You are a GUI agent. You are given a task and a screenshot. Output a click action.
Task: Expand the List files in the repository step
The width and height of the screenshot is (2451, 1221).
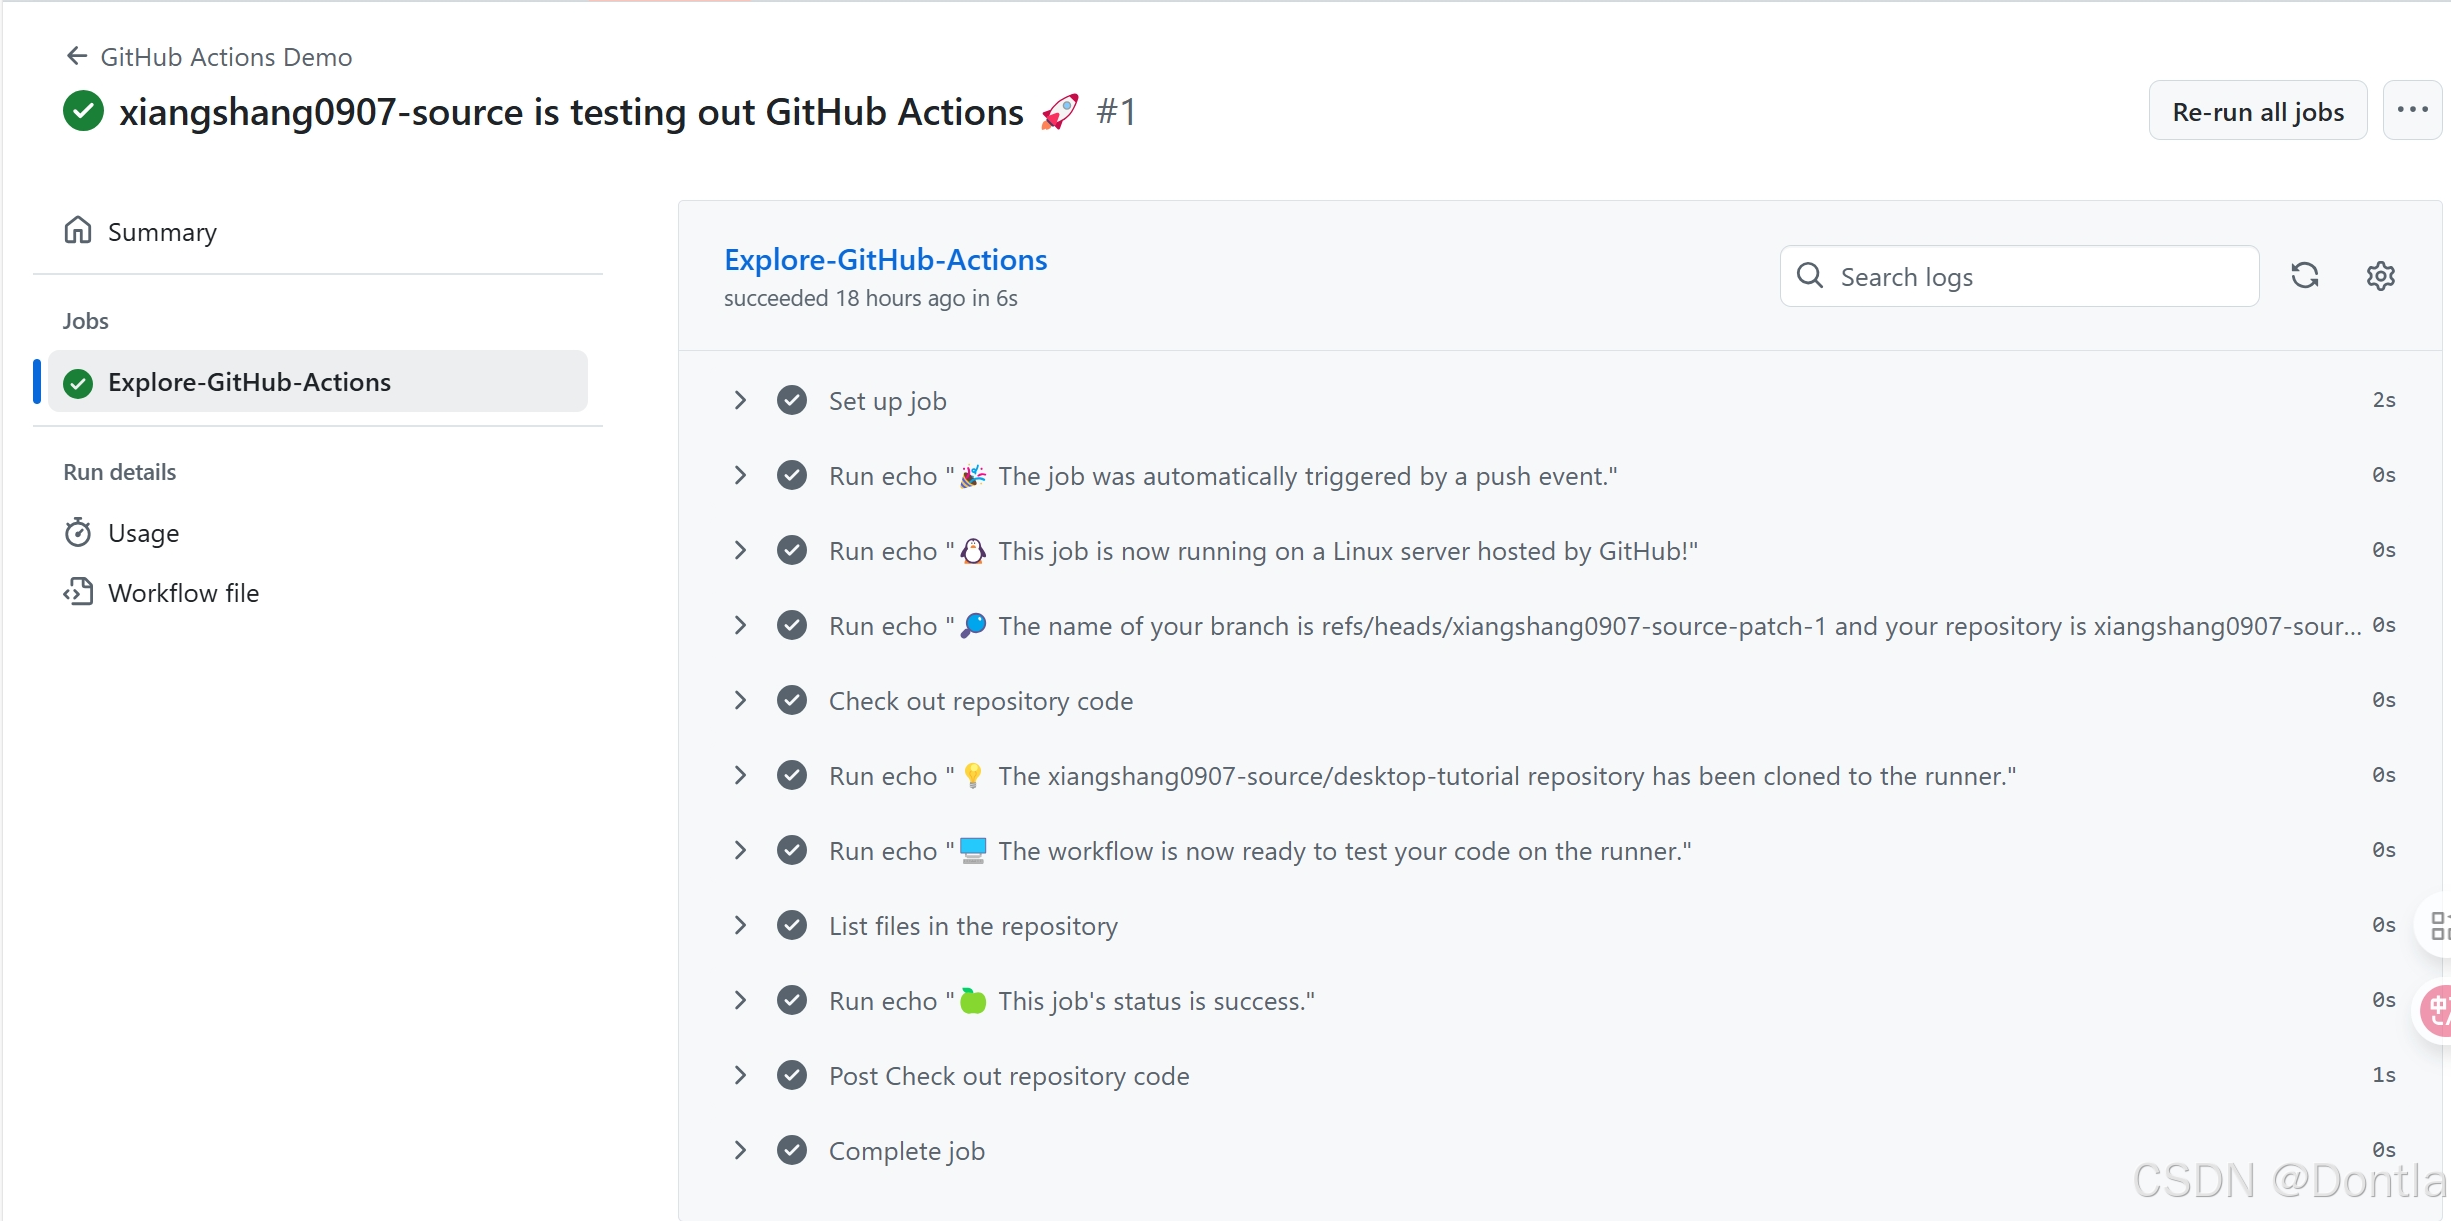740,925
